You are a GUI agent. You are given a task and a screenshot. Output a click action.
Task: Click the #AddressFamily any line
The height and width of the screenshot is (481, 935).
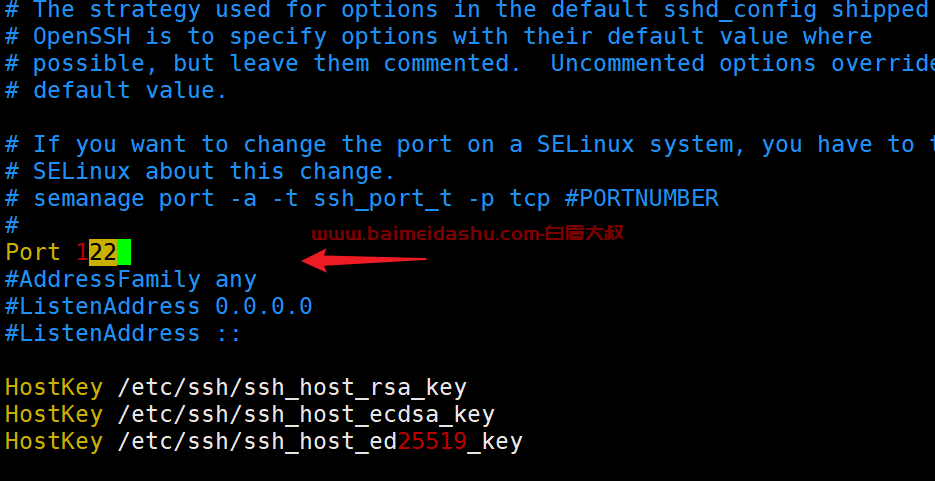point(131,280)
